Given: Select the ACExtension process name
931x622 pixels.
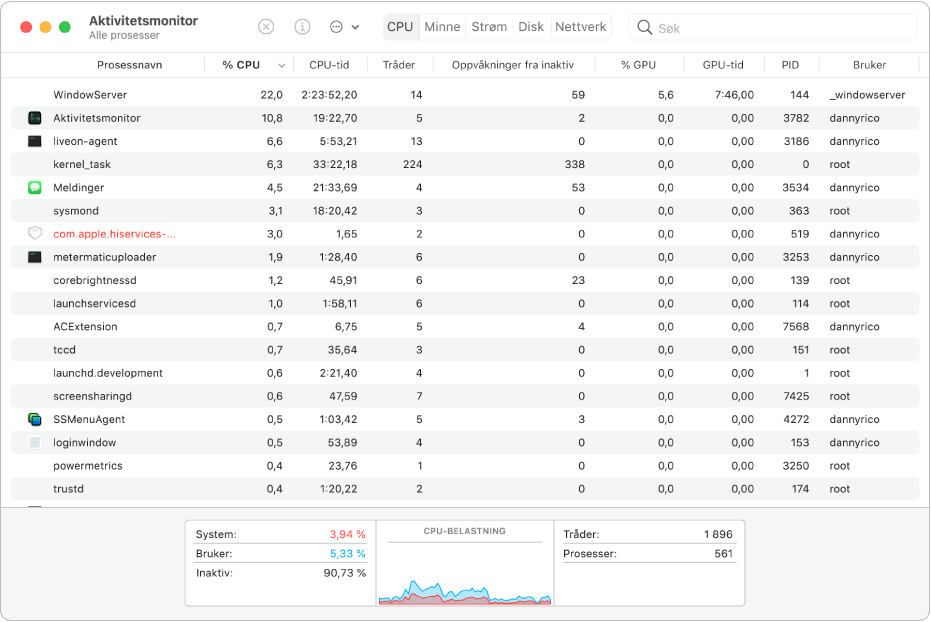Looking at the screenshot, I should 86,326.
